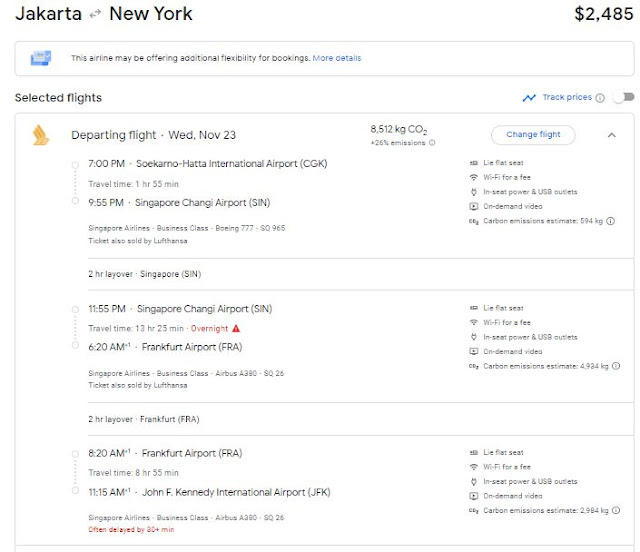Click the Jakarta–New York round-trip arrows icon
Viewport: 640px width, 552px height.
click(96, 15)
